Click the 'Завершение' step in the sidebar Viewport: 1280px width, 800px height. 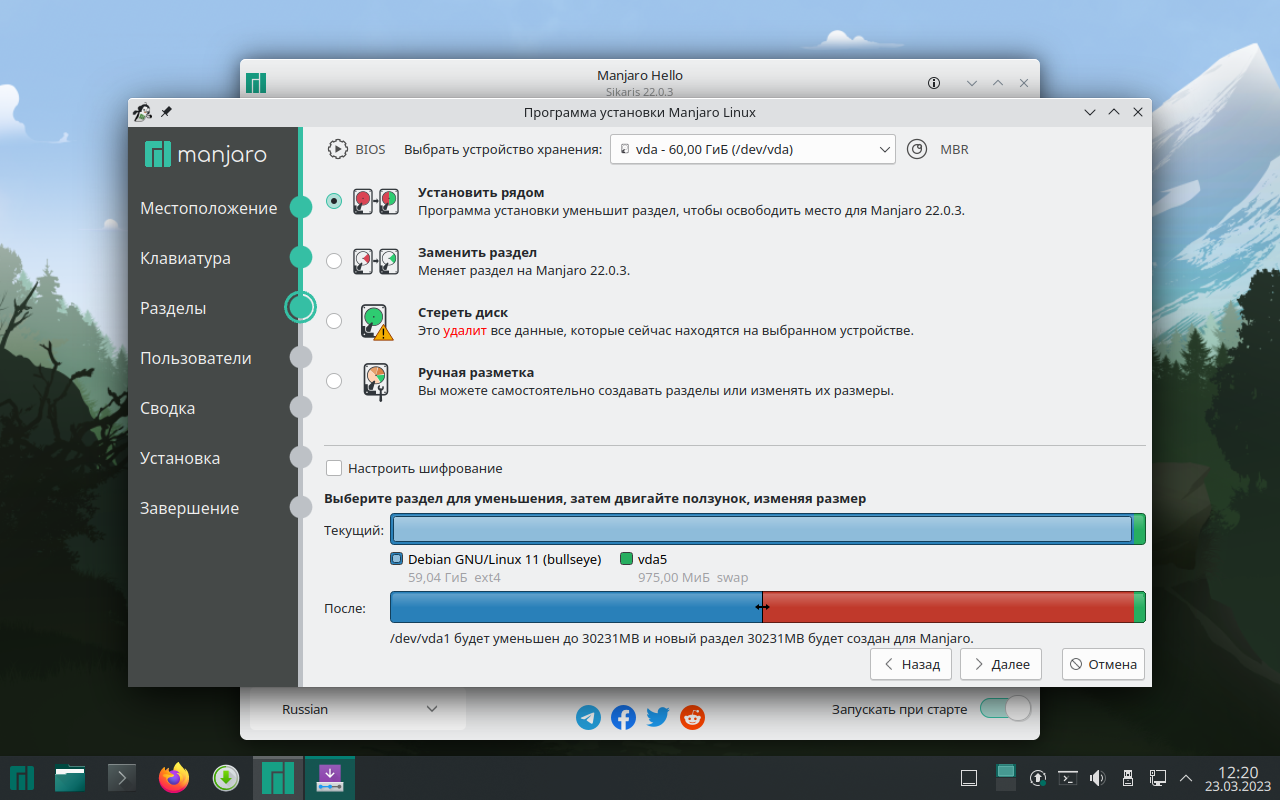point(190,508)
